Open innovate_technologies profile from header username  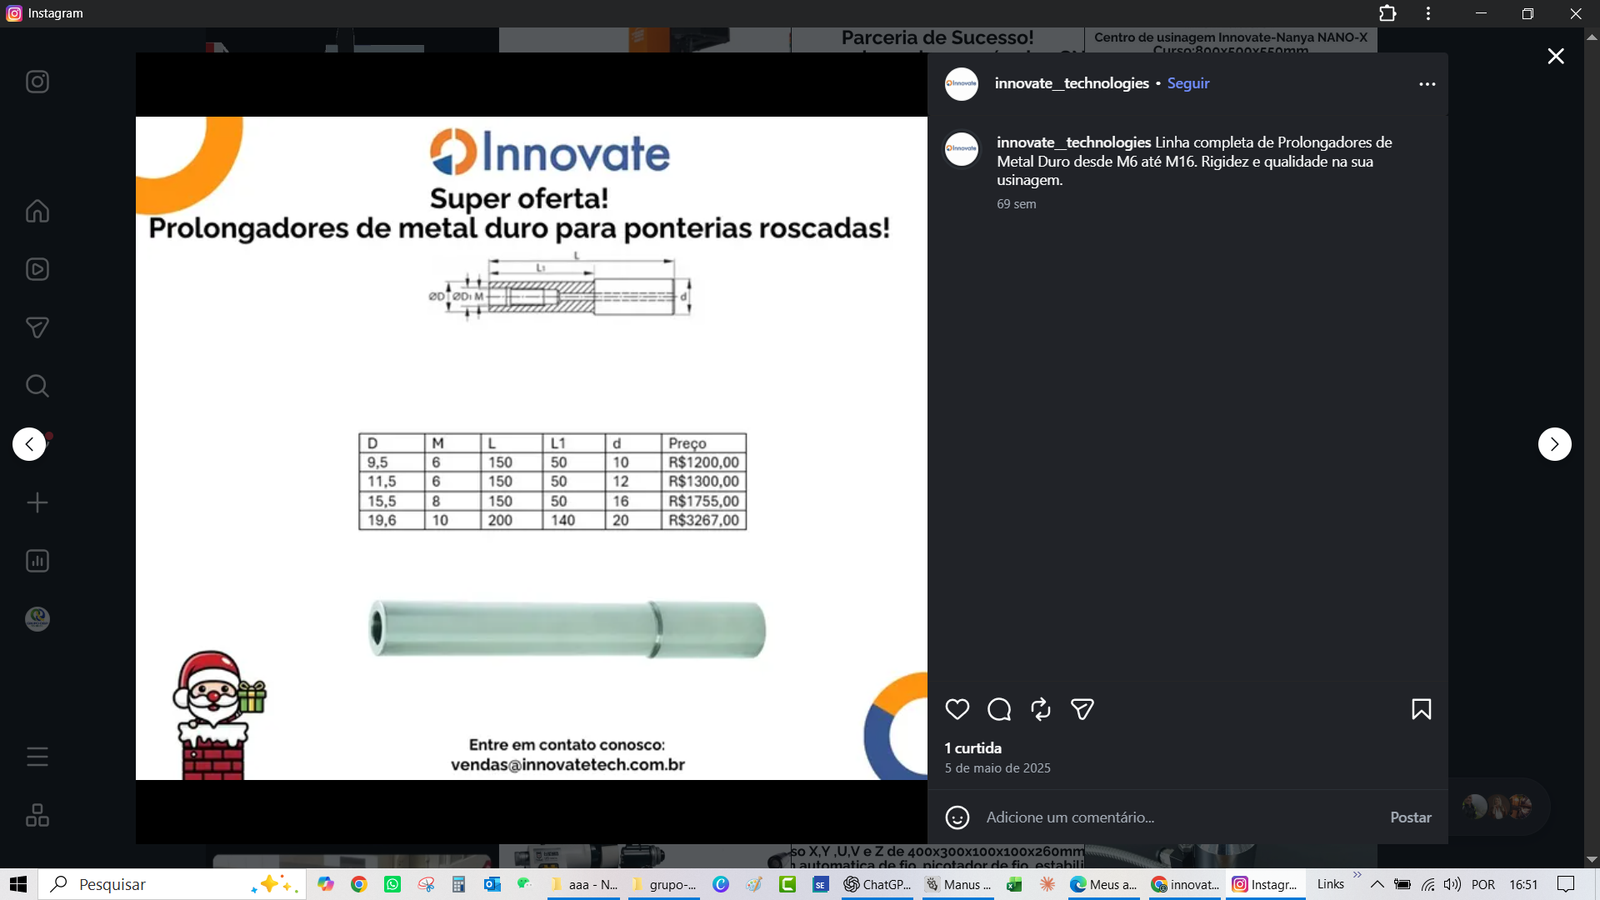pyautogui.click(x=1072, y=83)
